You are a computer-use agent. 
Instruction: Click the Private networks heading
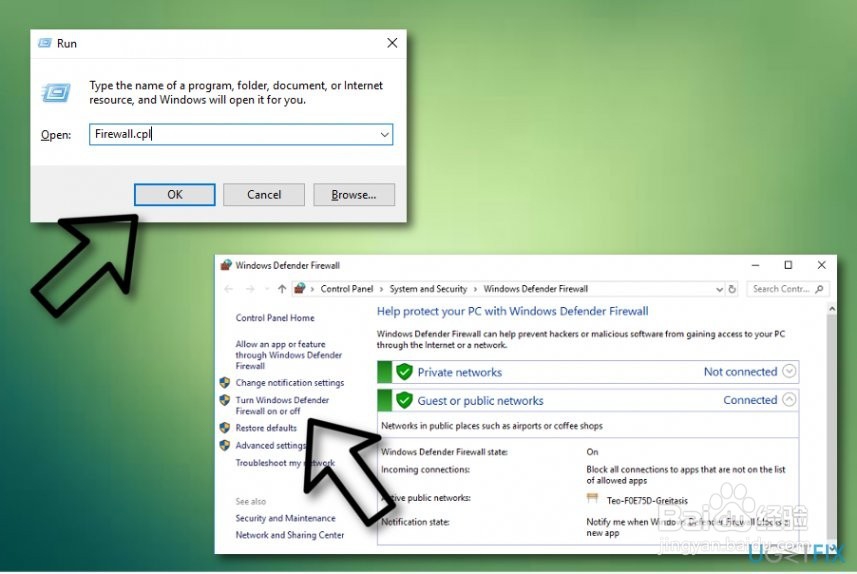[x=460, y=372]
